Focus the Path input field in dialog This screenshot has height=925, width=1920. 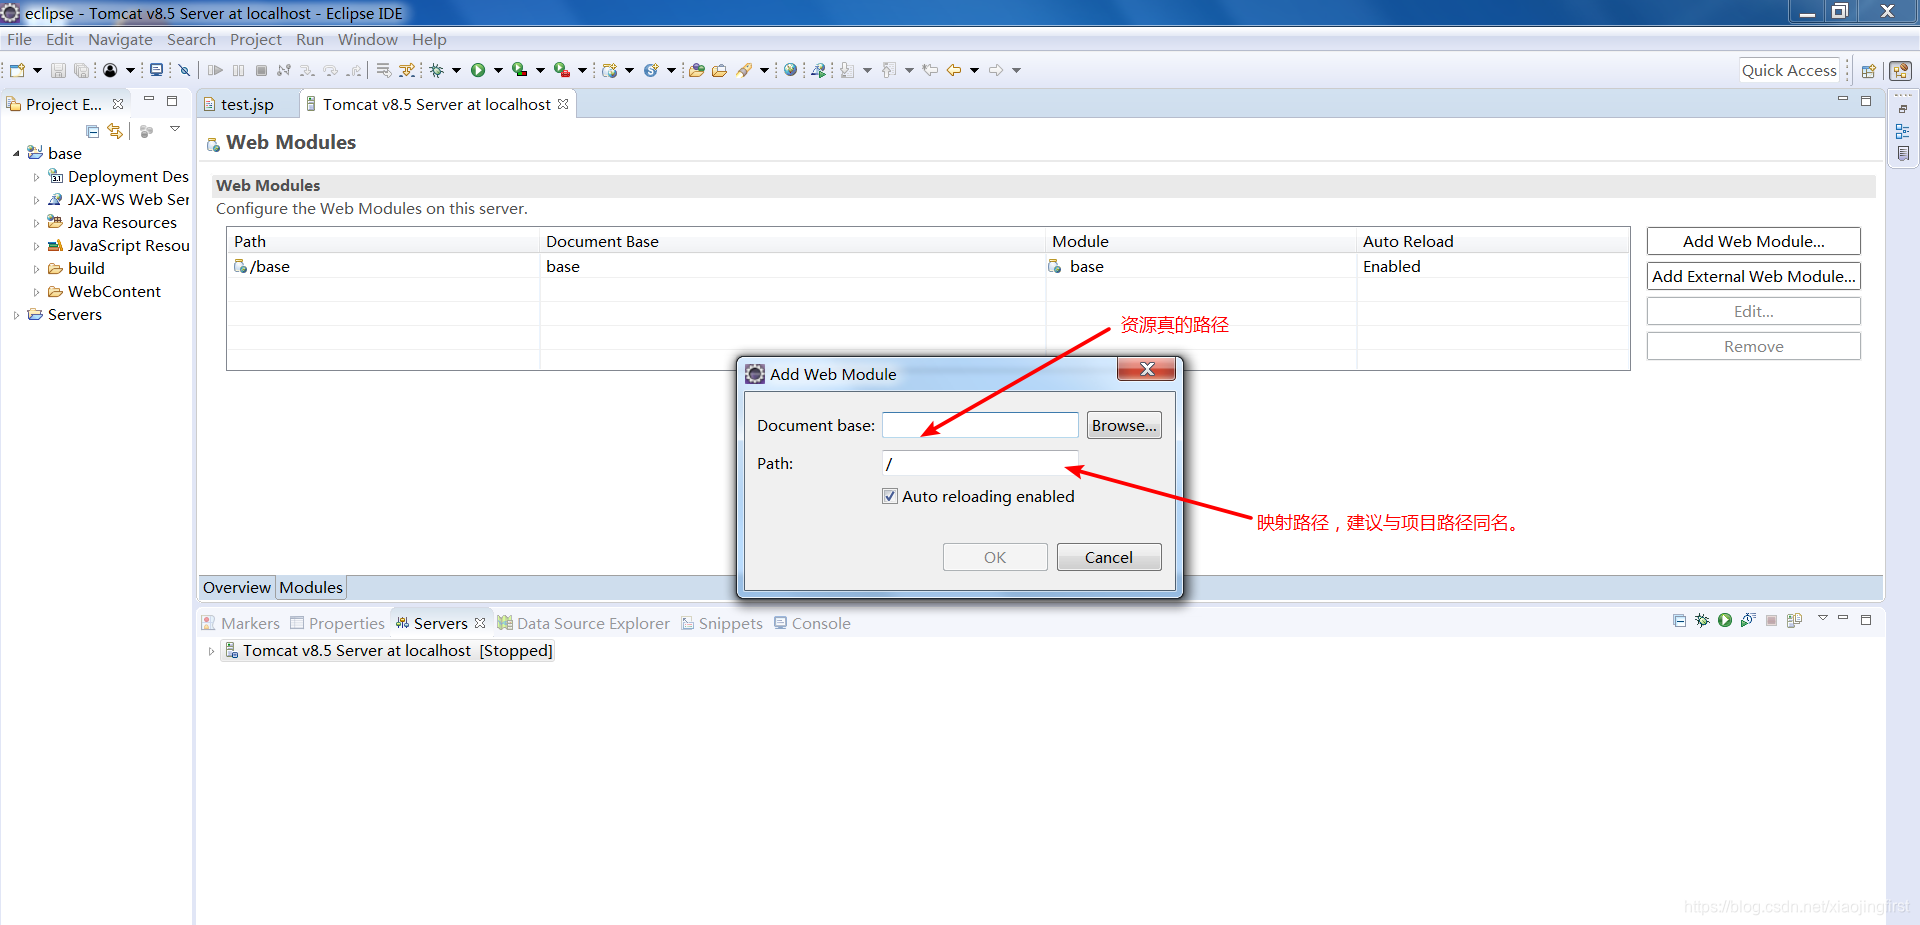[980, 463]
